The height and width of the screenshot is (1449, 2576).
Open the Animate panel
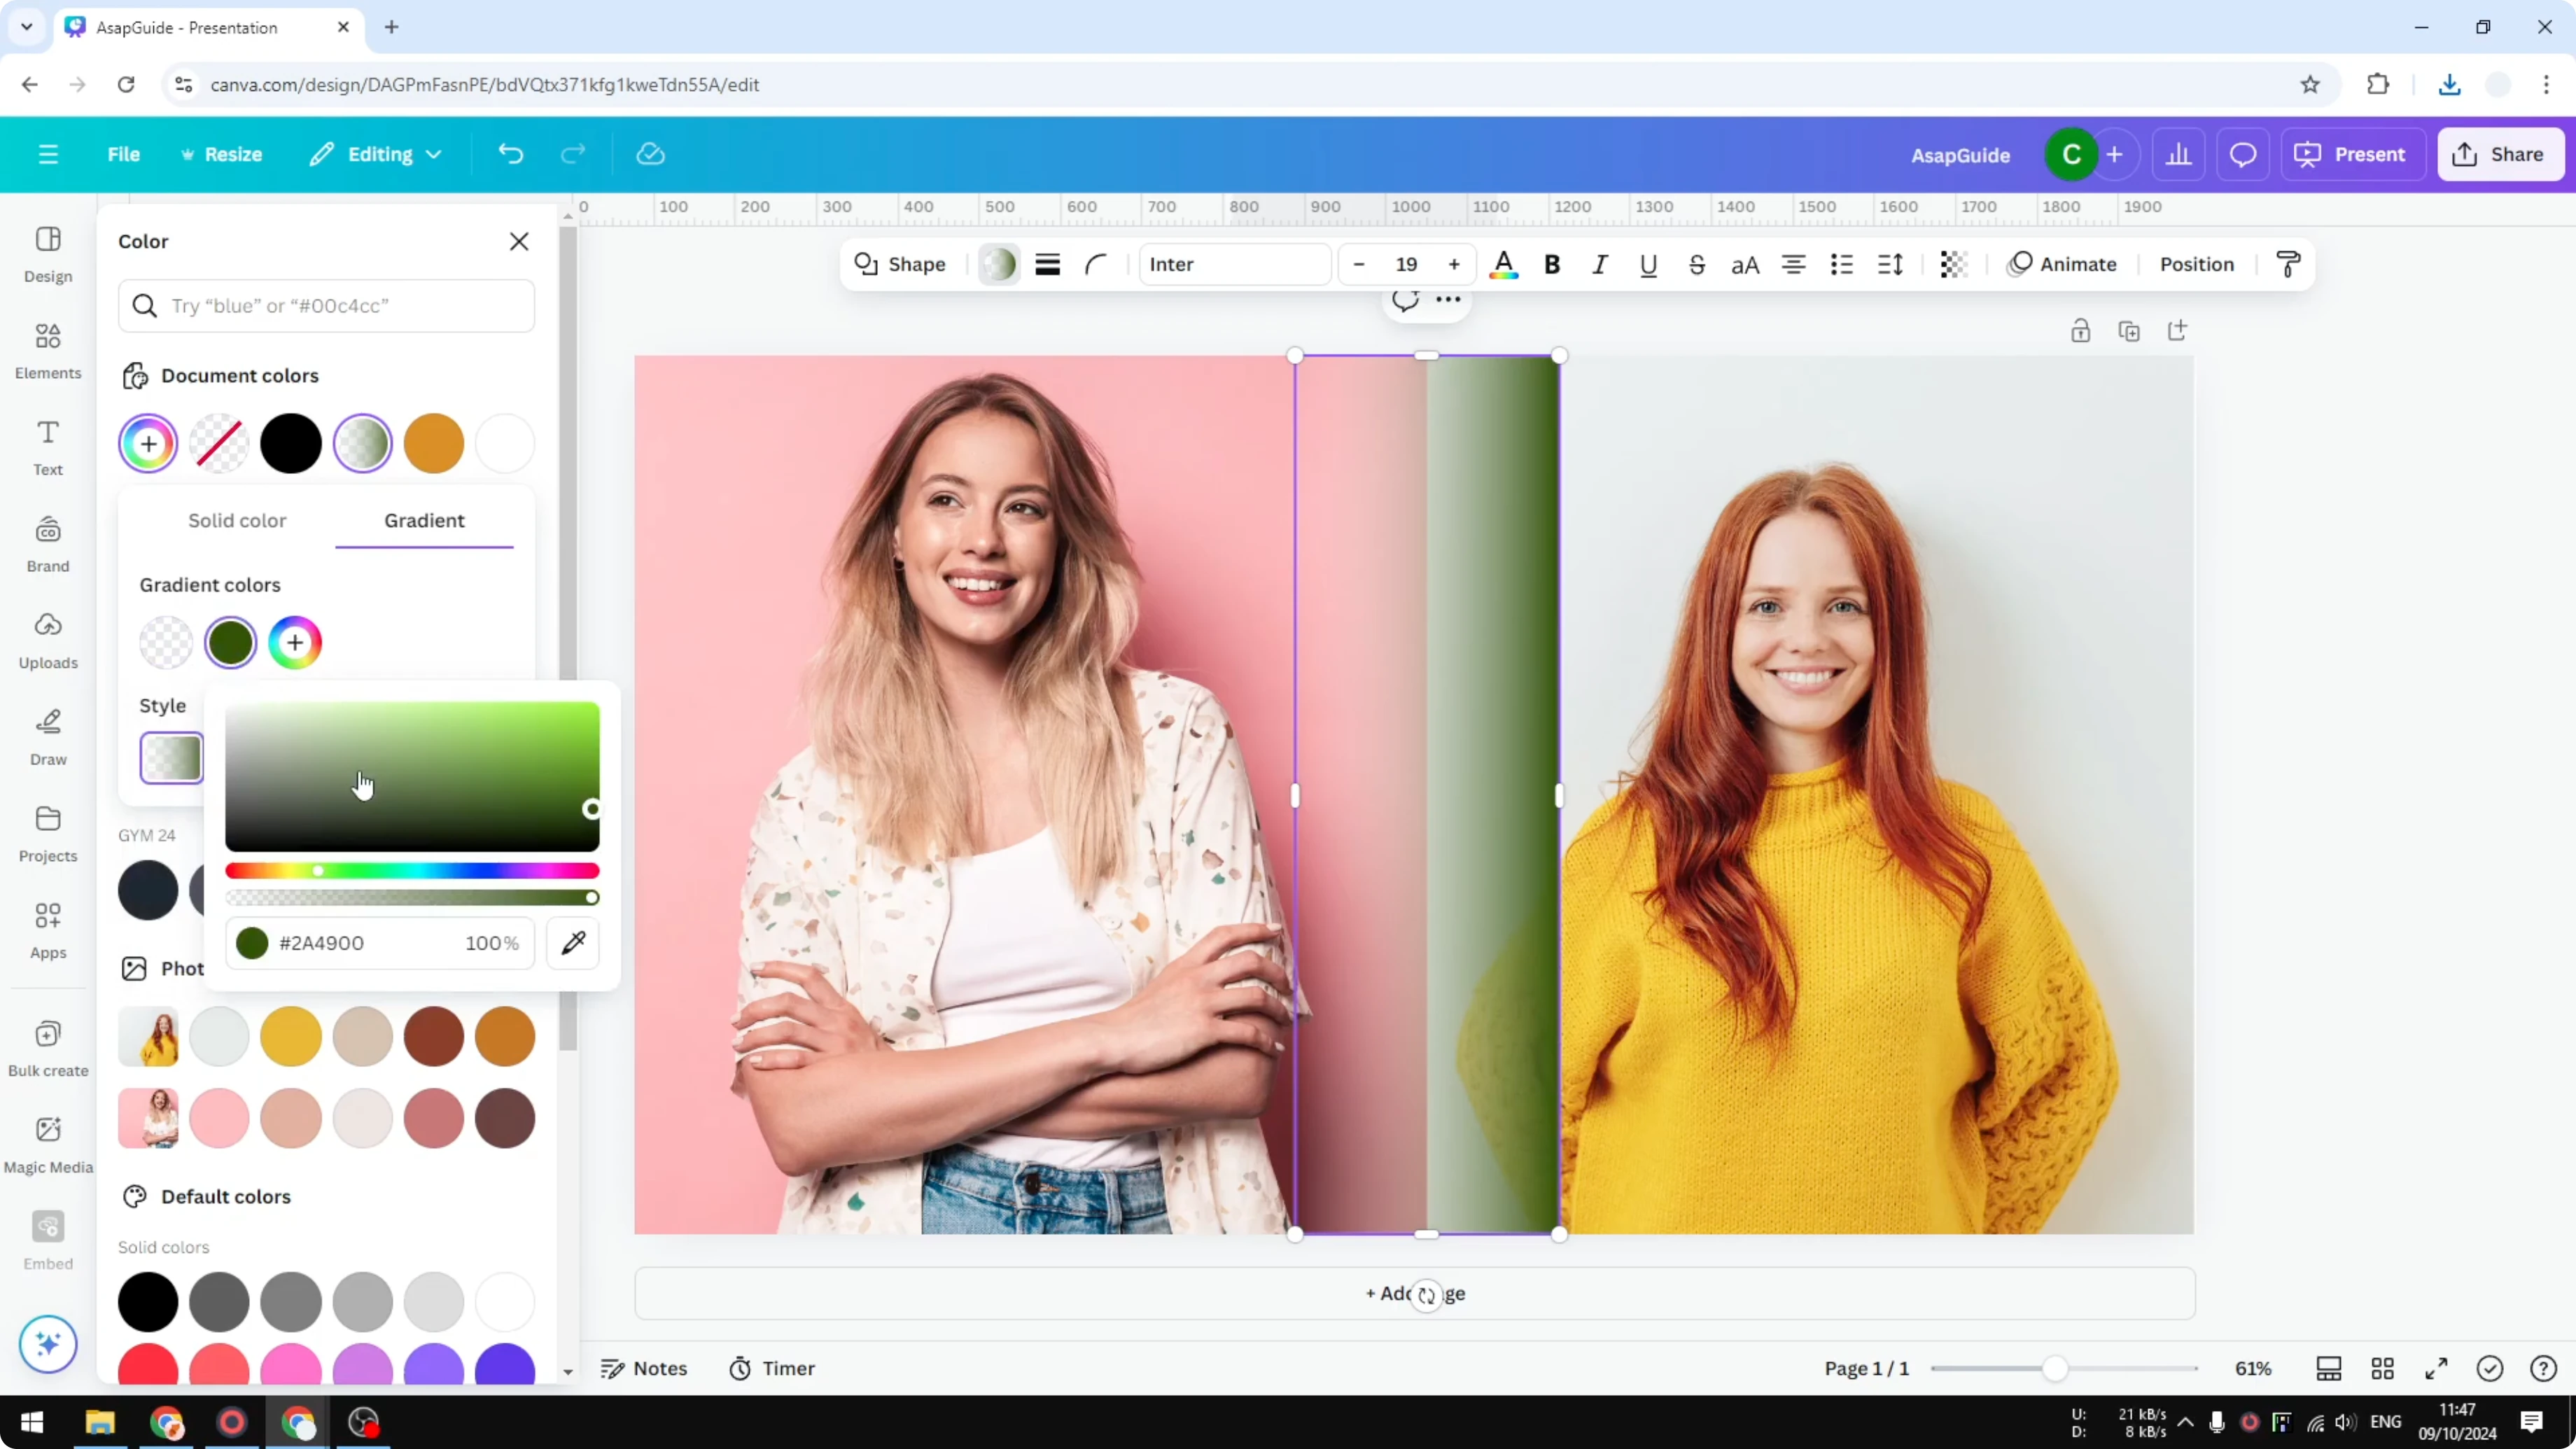pos(2062,264)
